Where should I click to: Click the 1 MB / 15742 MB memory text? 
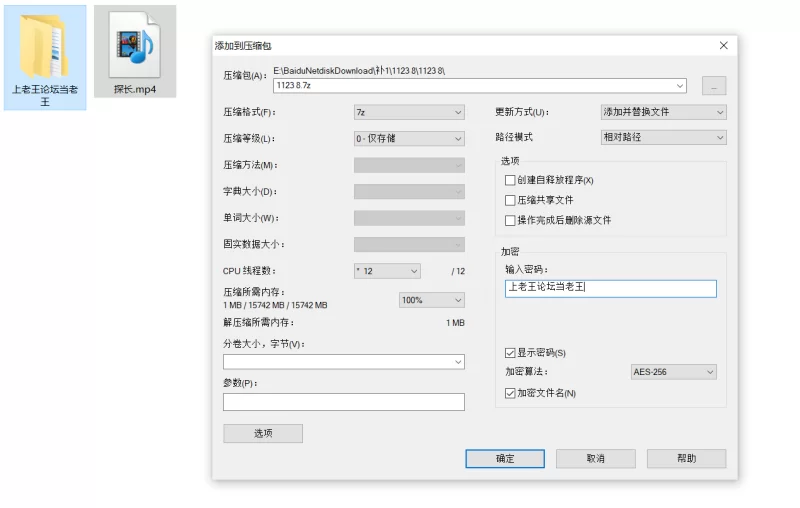click(275, 305)
